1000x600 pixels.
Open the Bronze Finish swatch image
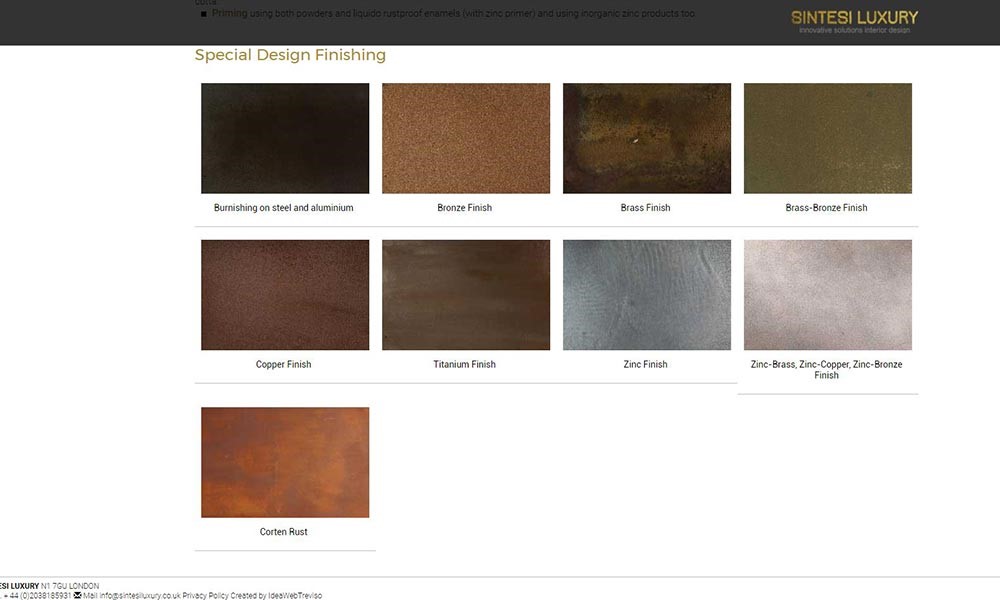466,138
